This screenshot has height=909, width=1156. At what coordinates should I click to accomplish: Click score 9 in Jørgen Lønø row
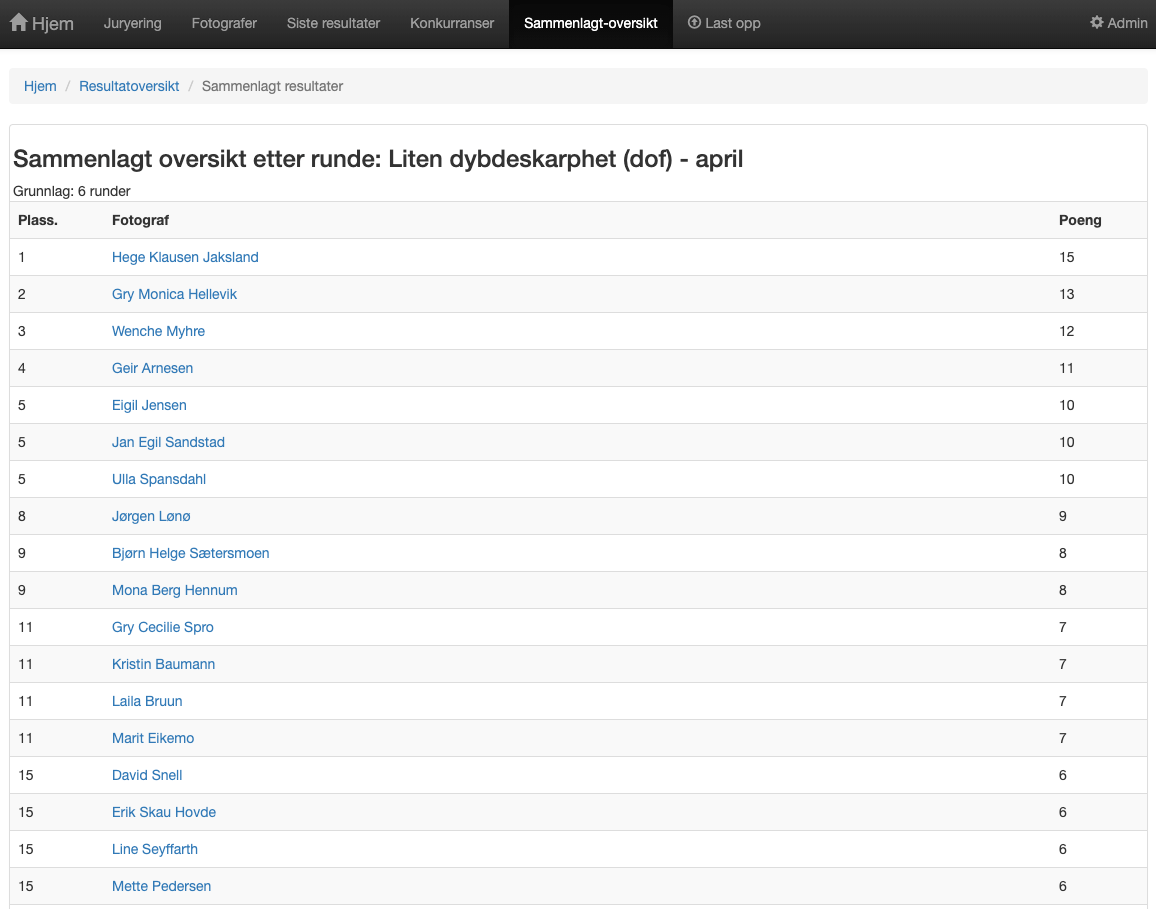coord(1062,516)
